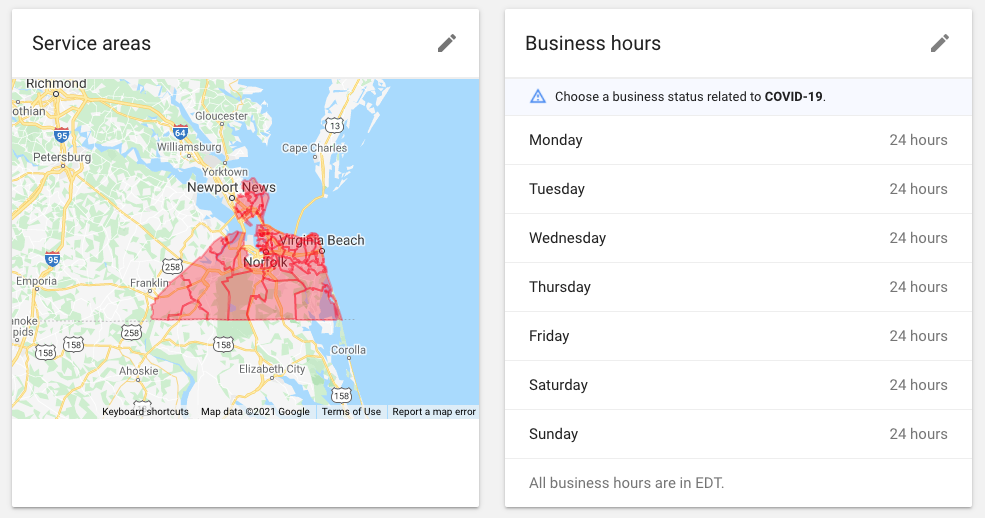Click the Thursday hours row
The height and width of the screenshot is (518, 985).
pyautogui.click(x=738, y=287)
